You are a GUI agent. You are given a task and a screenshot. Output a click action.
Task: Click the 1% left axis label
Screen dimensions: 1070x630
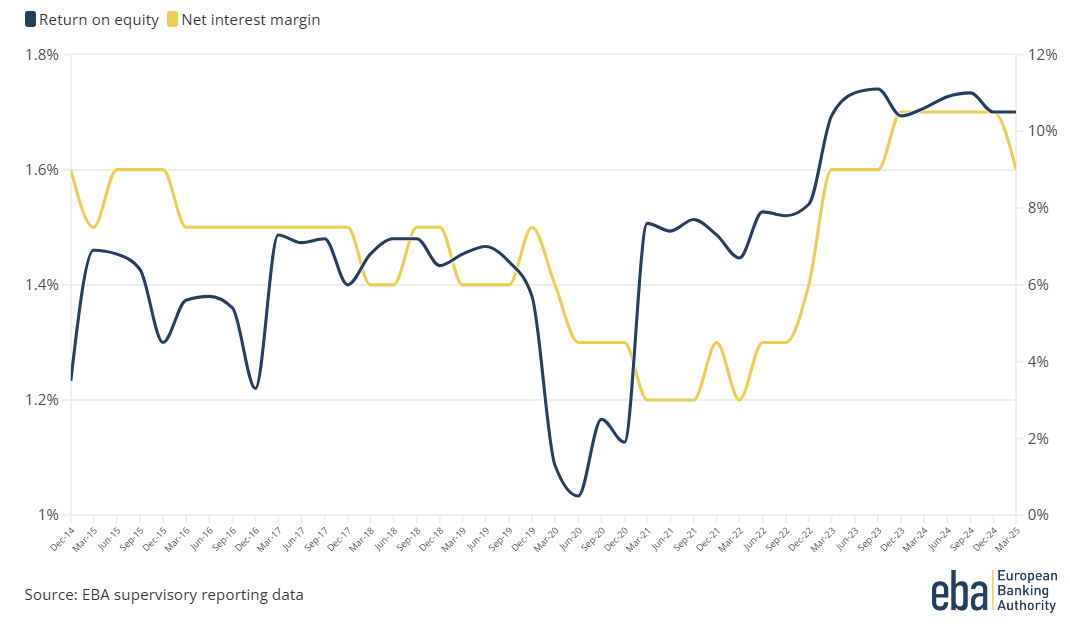[x=50, y=515]
